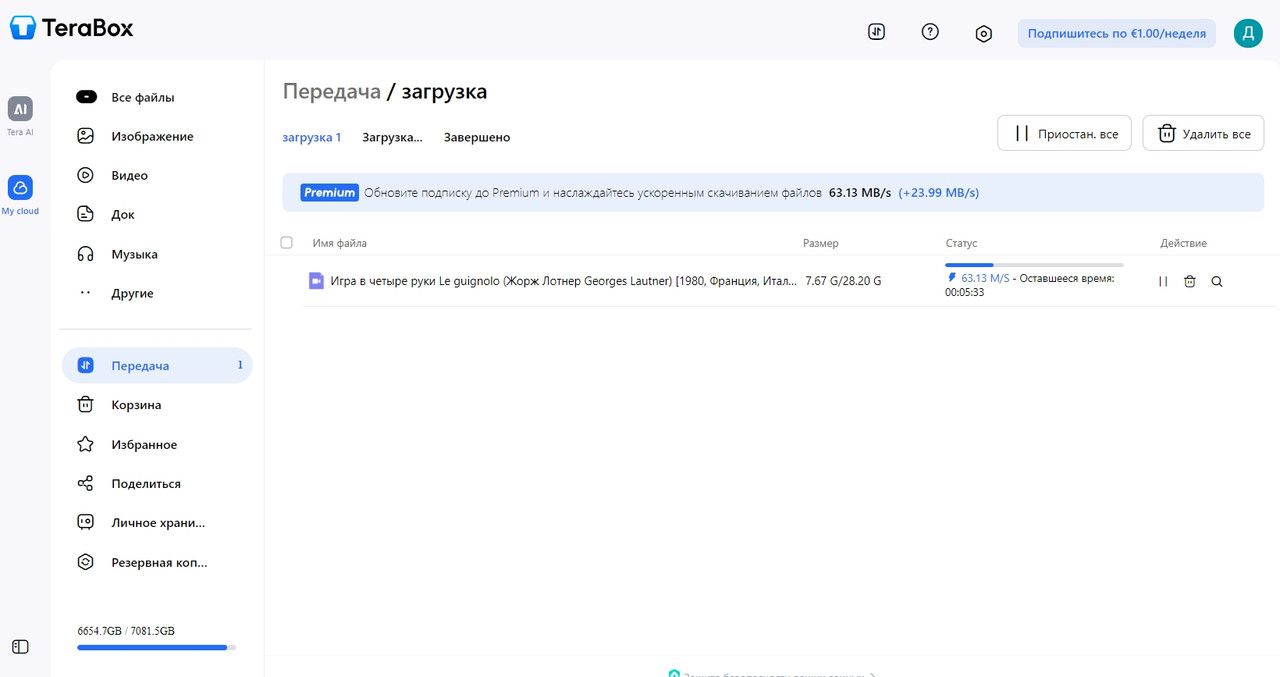The image size is (1280, 677).
Task: Click the Premium badge in the banner
Action: point(329,192)
